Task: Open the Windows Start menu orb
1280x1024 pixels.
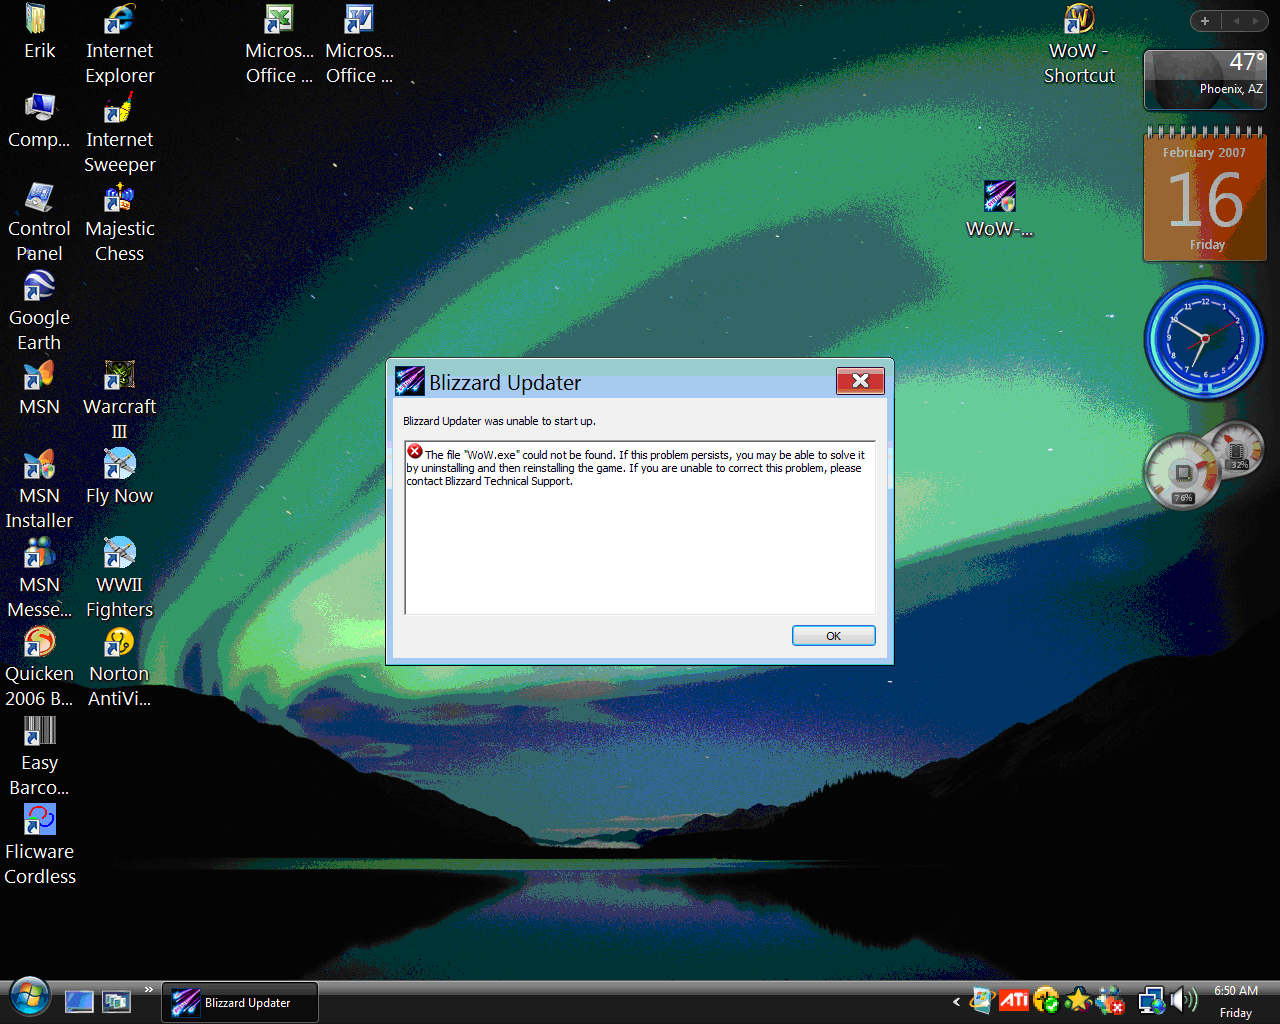Action: 30,998
